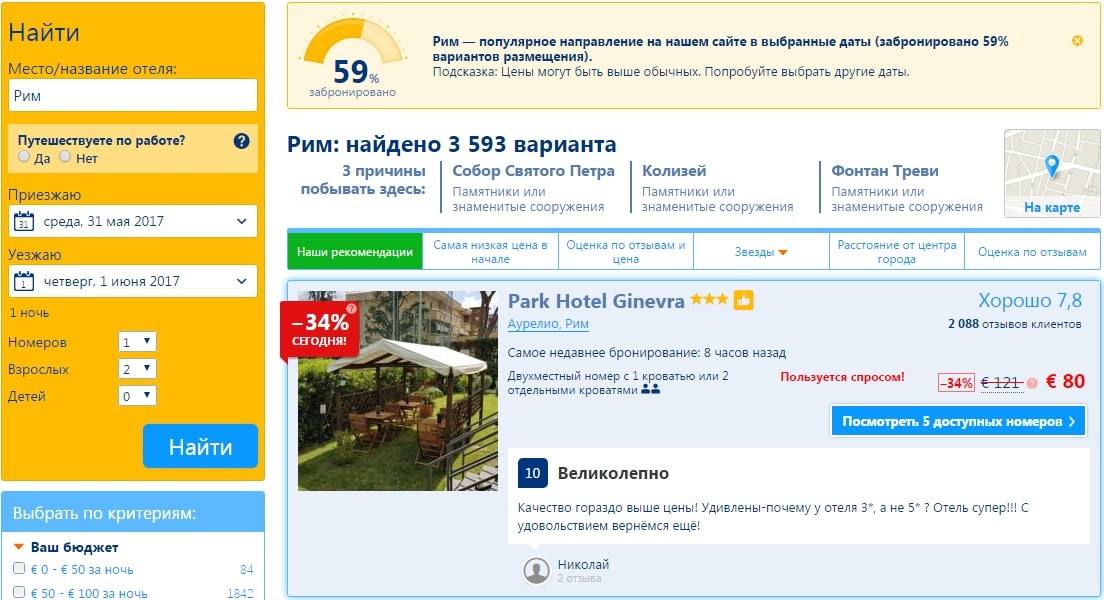
Task: Click the check-in calendar icon
Action: pos(24,221)
